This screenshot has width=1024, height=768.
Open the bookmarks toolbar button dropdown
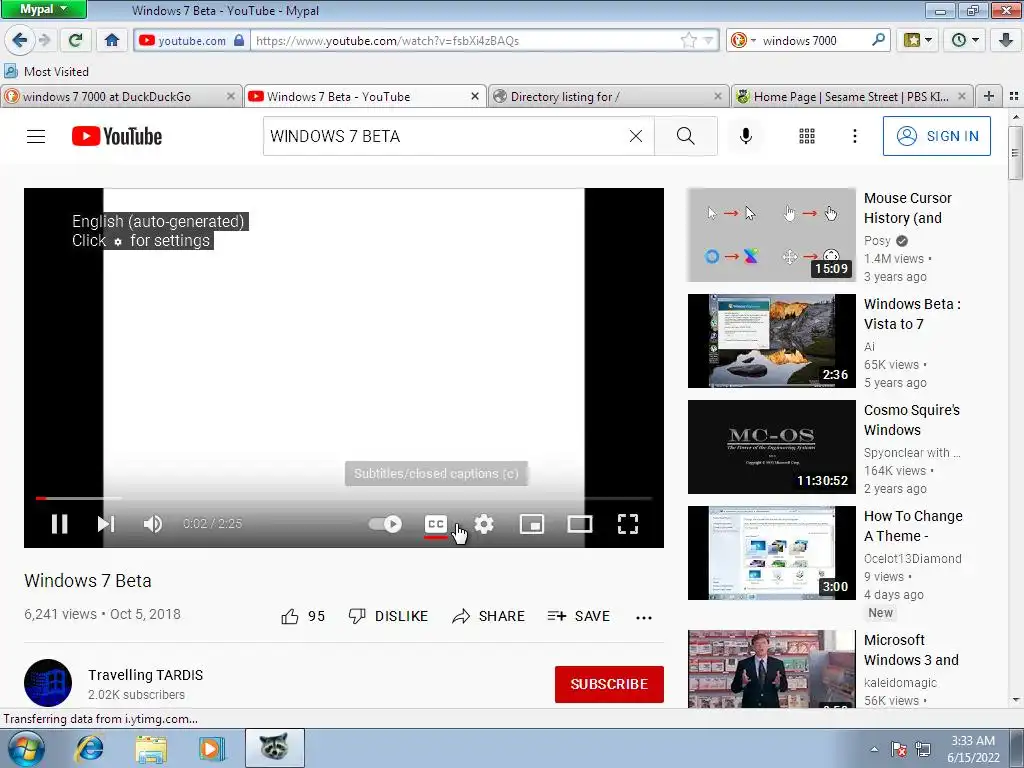tap(918, 40)
